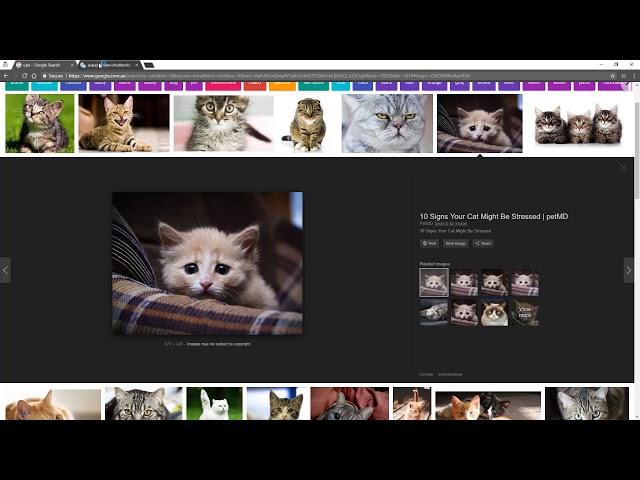640x480 pixels.
Task: Select the orange-colored suggestion chip
Action: coord(282,85)
